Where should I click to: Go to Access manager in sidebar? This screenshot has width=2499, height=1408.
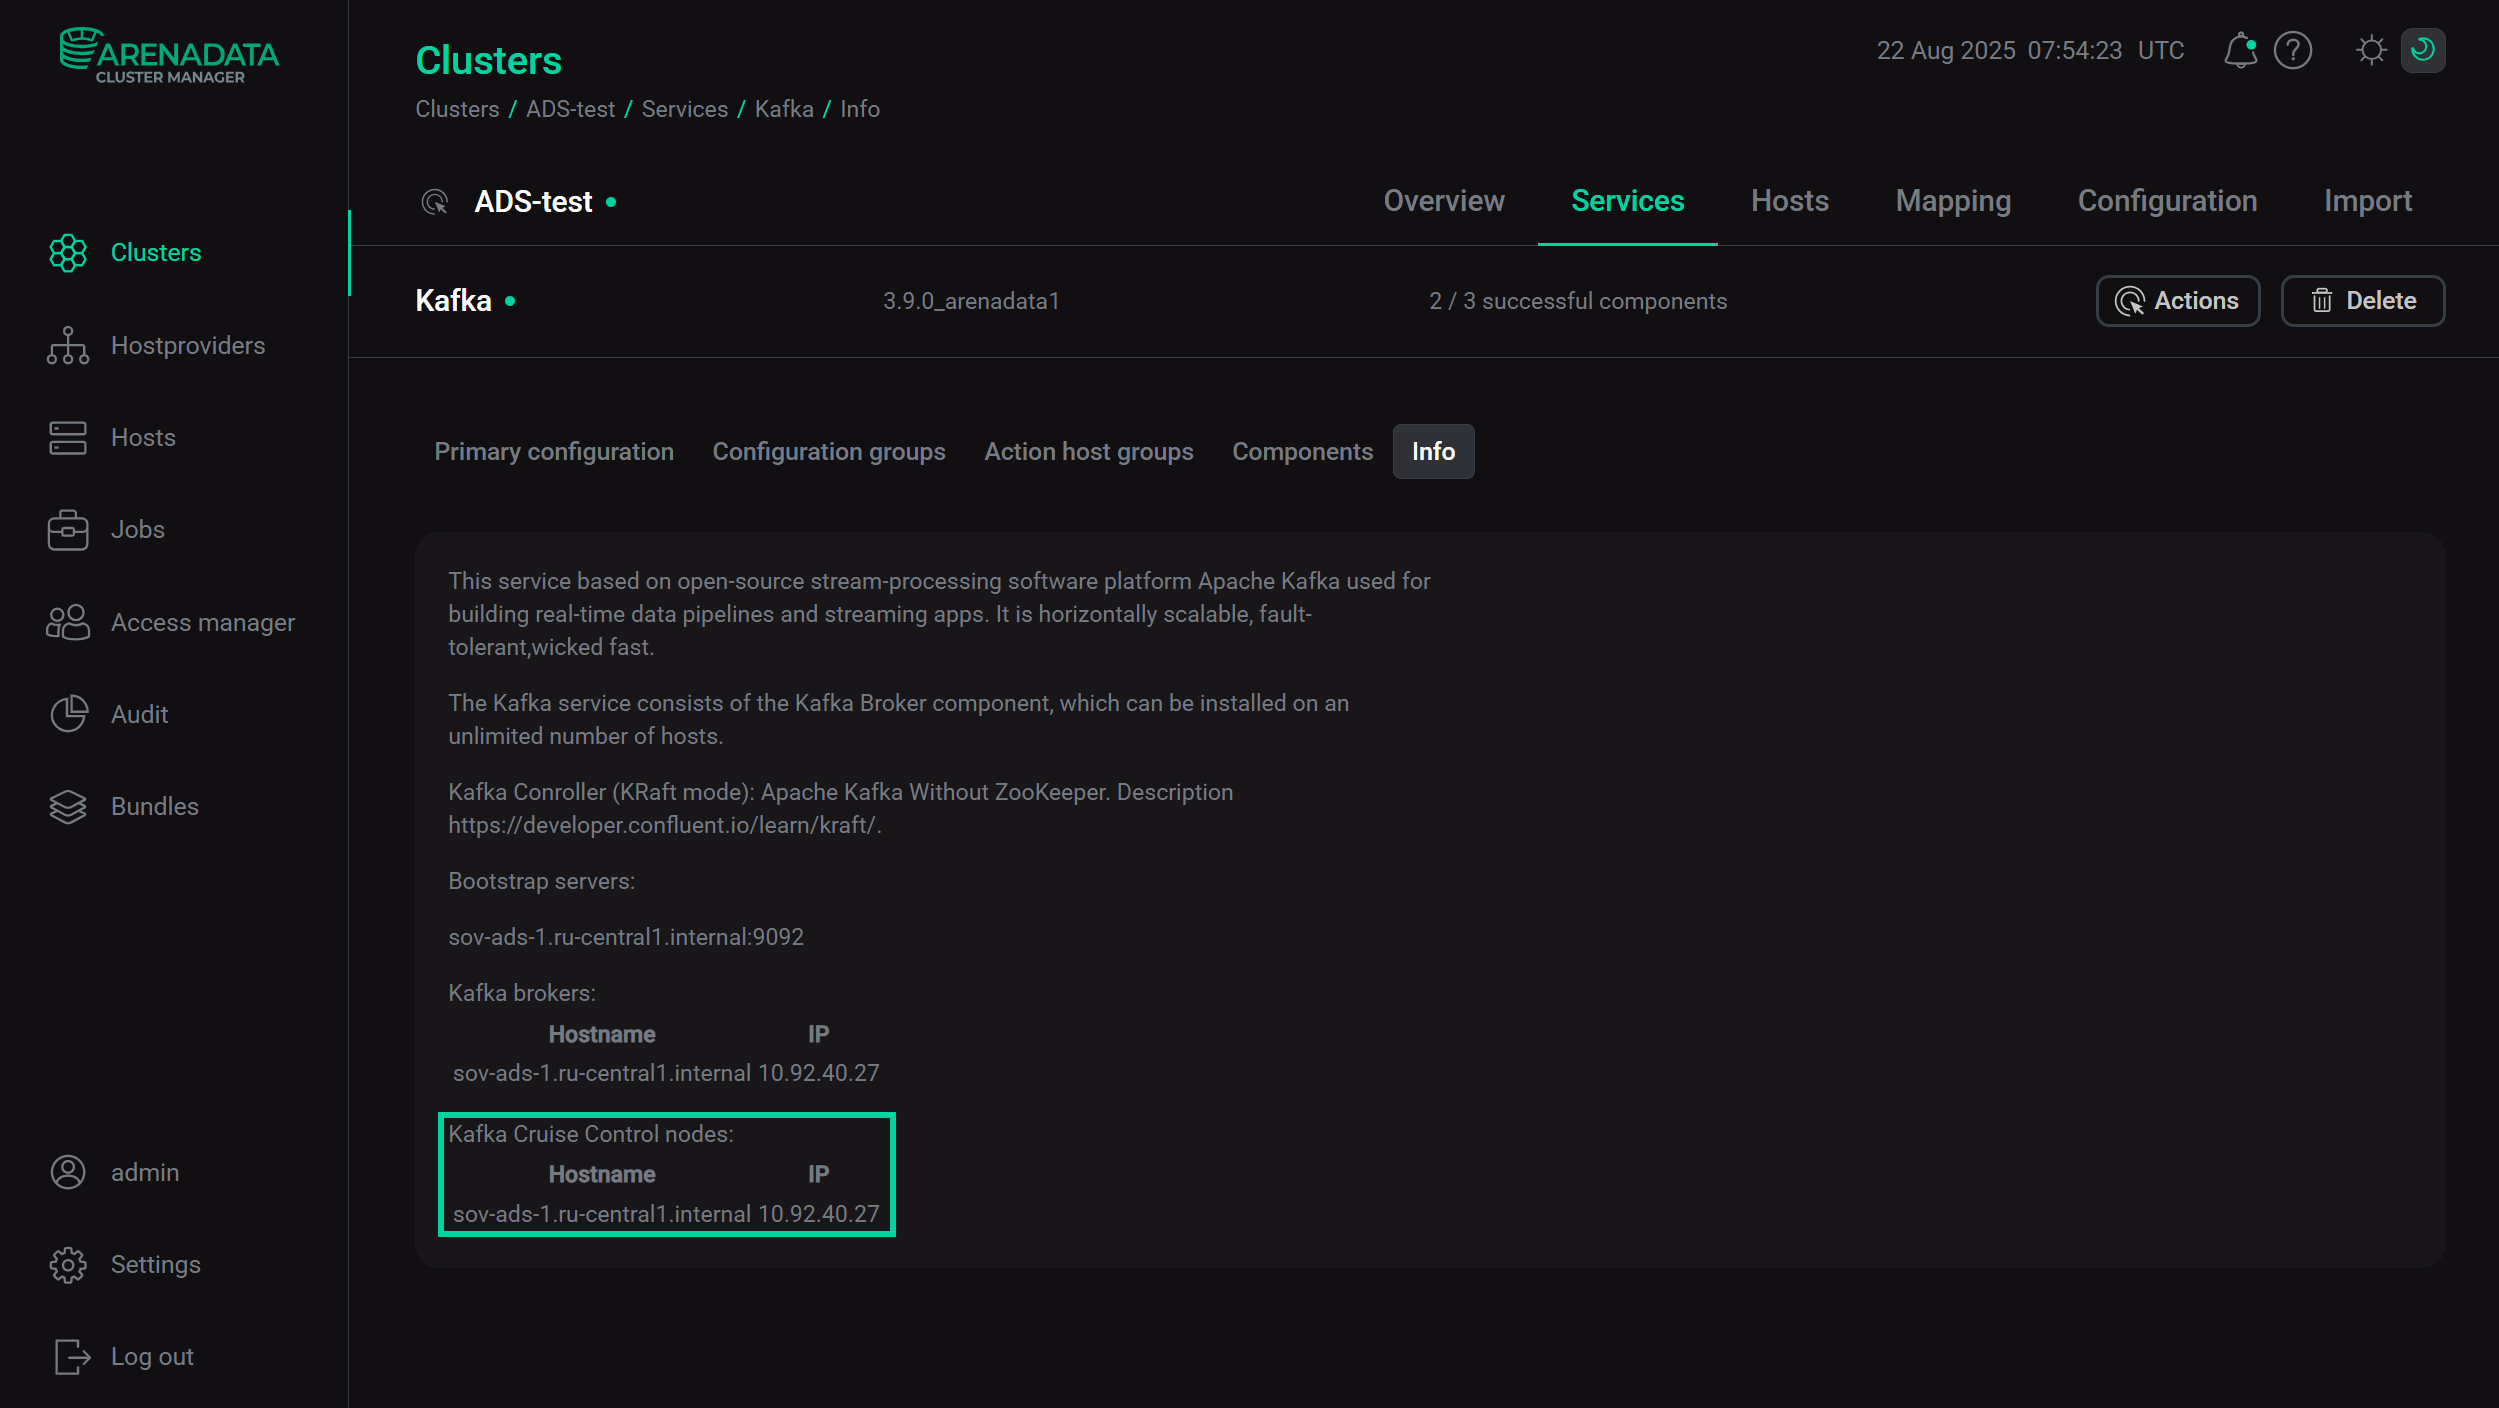[202, 623]
